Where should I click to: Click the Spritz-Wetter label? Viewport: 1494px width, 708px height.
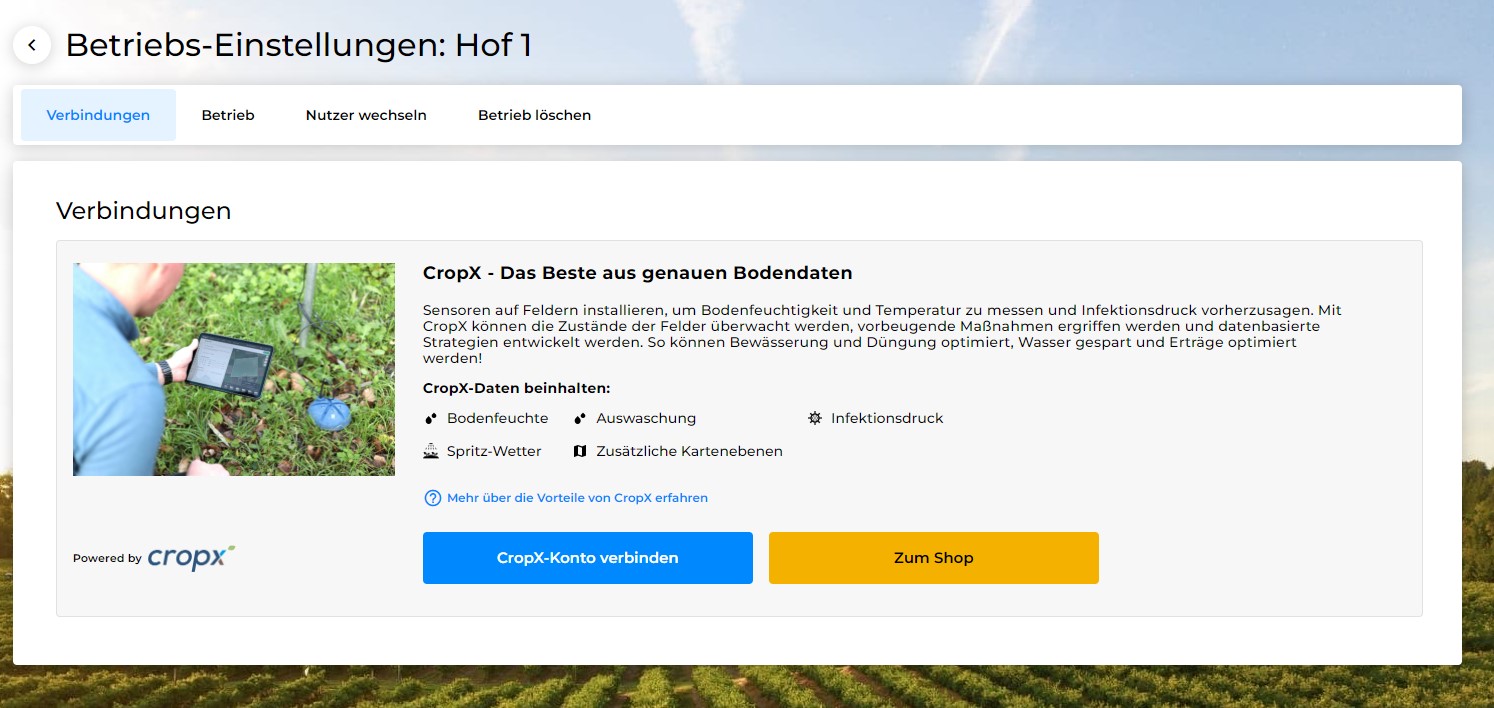click(x=494, y=451)
